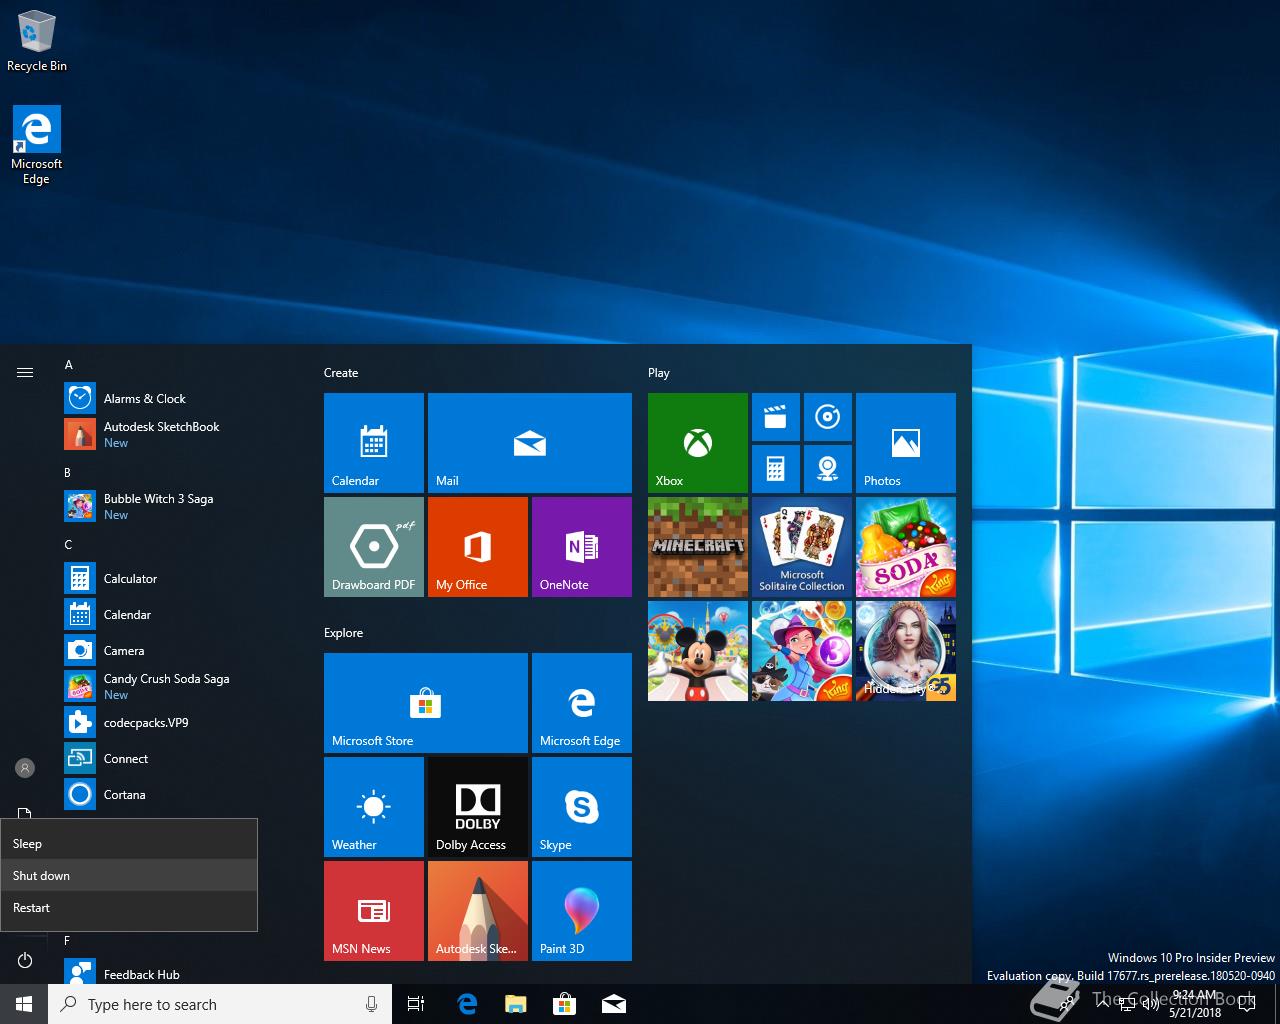
Task: Open Microsoft Edge from the taskbar
Action: pyautogui.click(x=466, y=1004)
